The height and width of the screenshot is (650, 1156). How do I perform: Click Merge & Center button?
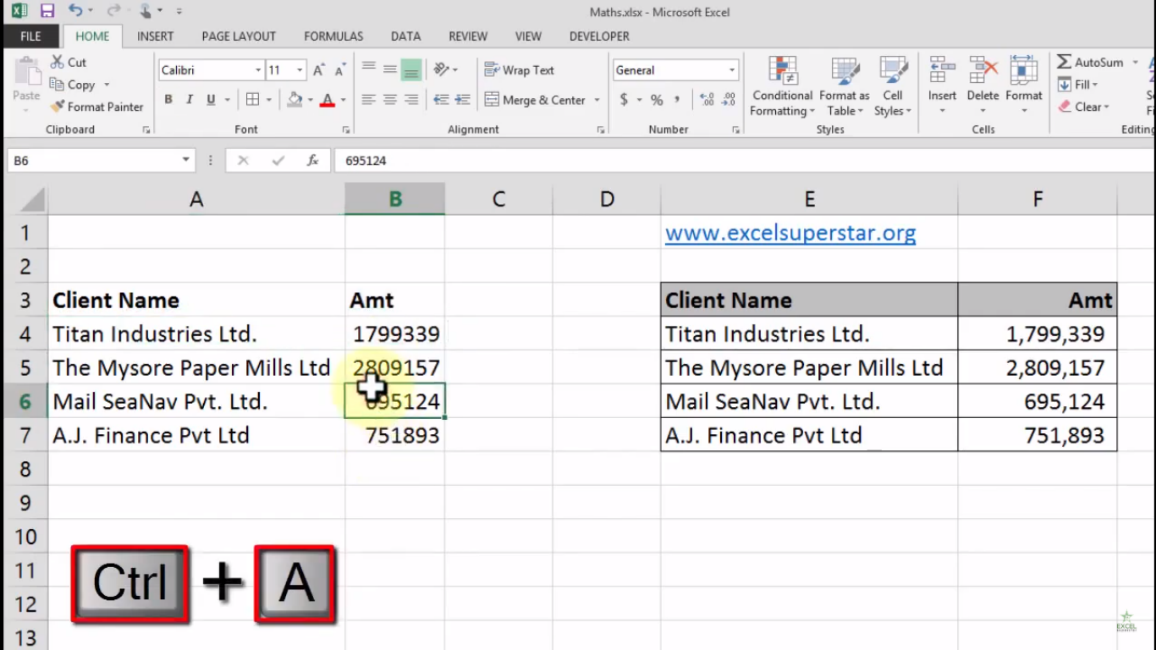(535, 99)
